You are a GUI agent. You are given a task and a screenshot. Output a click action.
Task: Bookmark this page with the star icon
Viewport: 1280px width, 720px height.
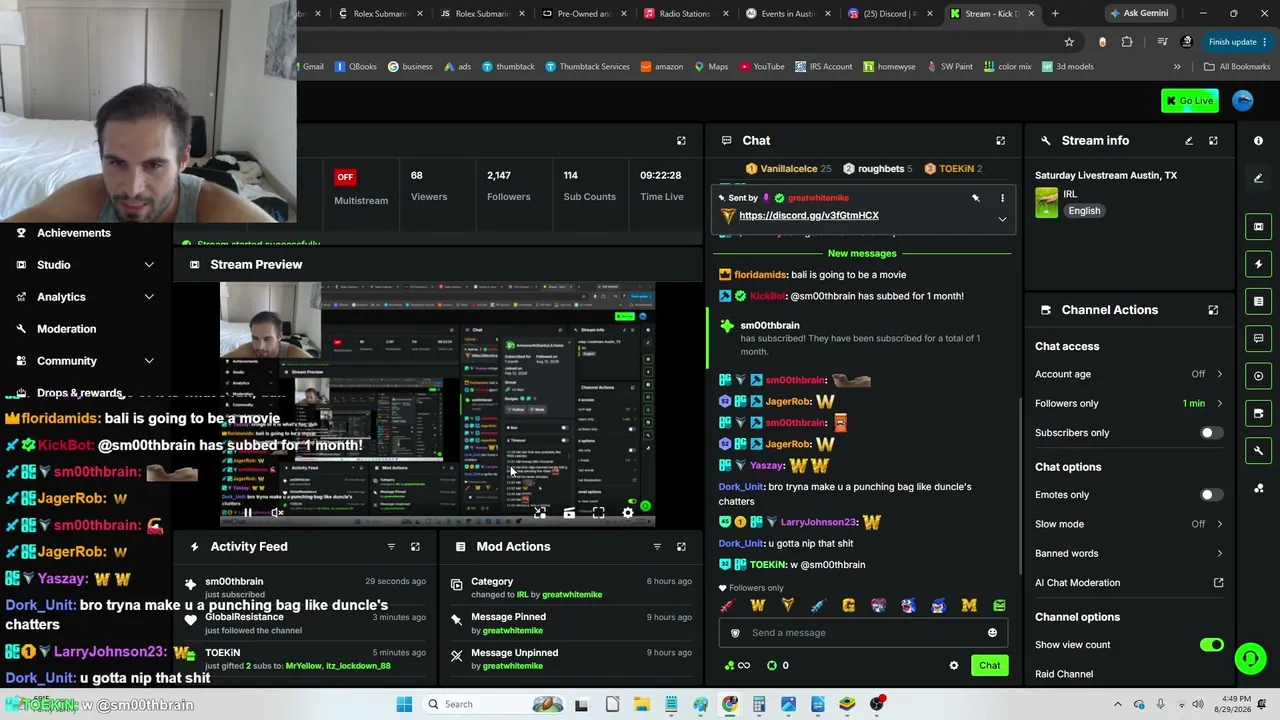(1069, 42)
